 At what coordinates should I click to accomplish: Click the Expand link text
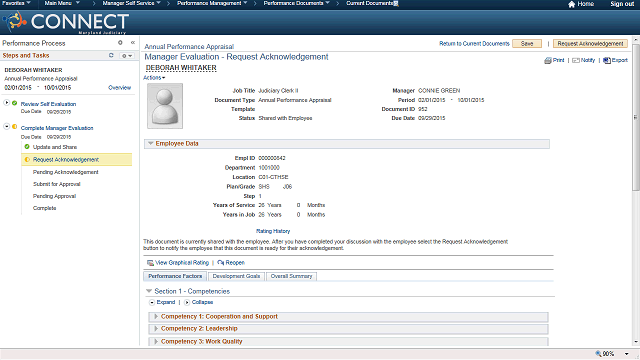tap(166, 302)
